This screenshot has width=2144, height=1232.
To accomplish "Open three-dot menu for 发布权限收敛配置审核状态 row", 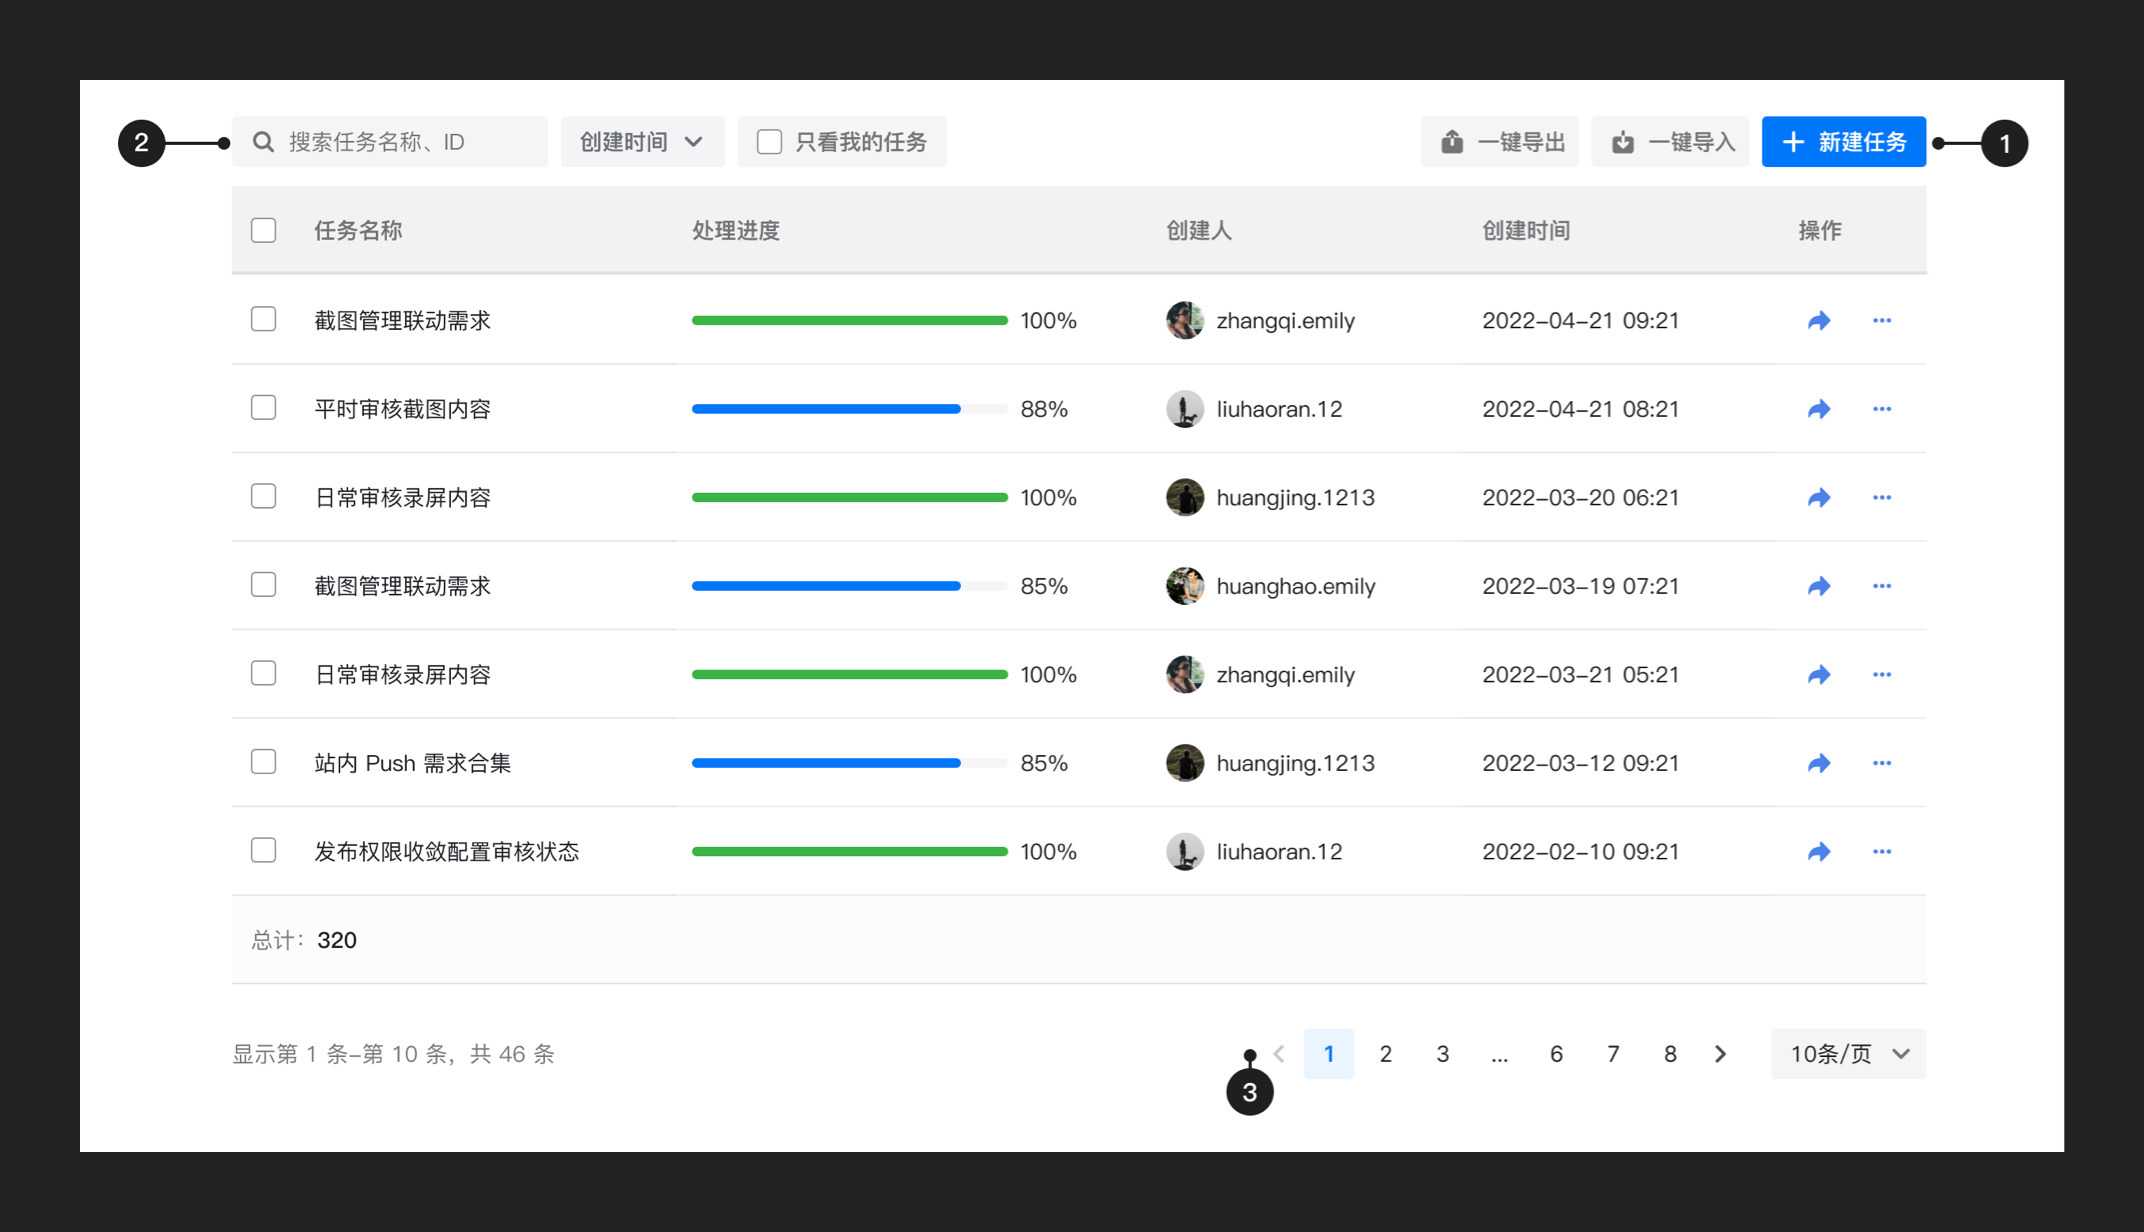I will point(1881,852).
